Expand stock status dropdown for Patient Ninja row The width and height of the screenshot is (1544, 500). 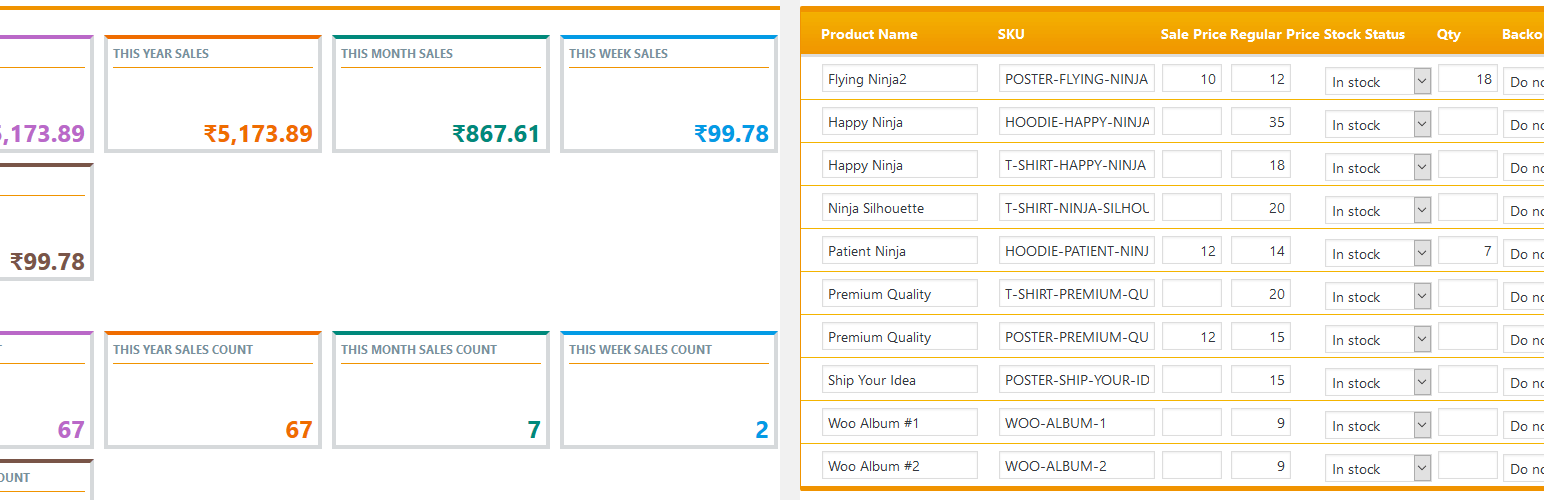tap(1378, 253)
